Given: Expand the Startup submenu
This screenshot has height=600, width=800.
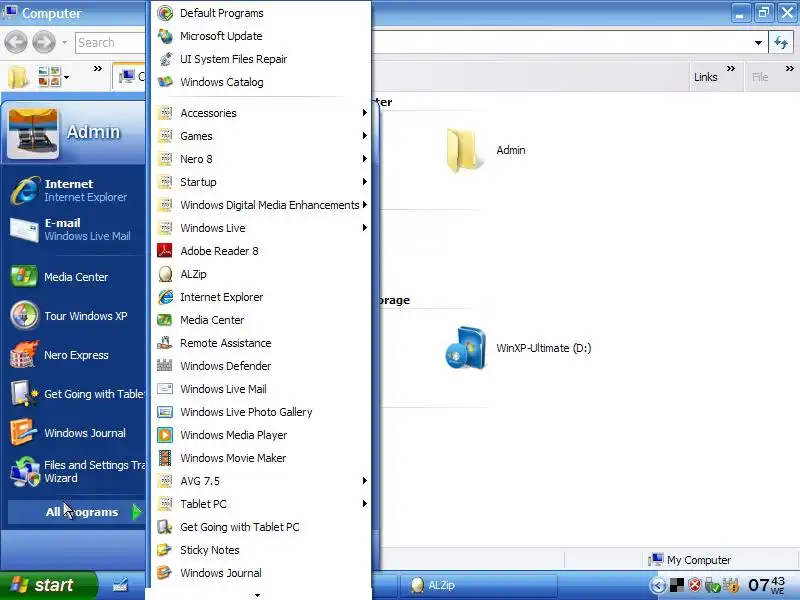Looking at the screenshot, I should (261, 182).
